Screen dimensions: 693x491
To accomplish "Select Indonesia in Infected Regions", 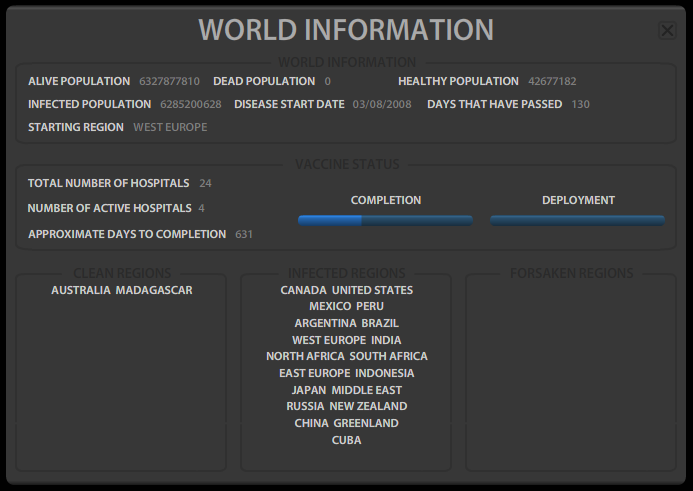I will tap(385, 373).
